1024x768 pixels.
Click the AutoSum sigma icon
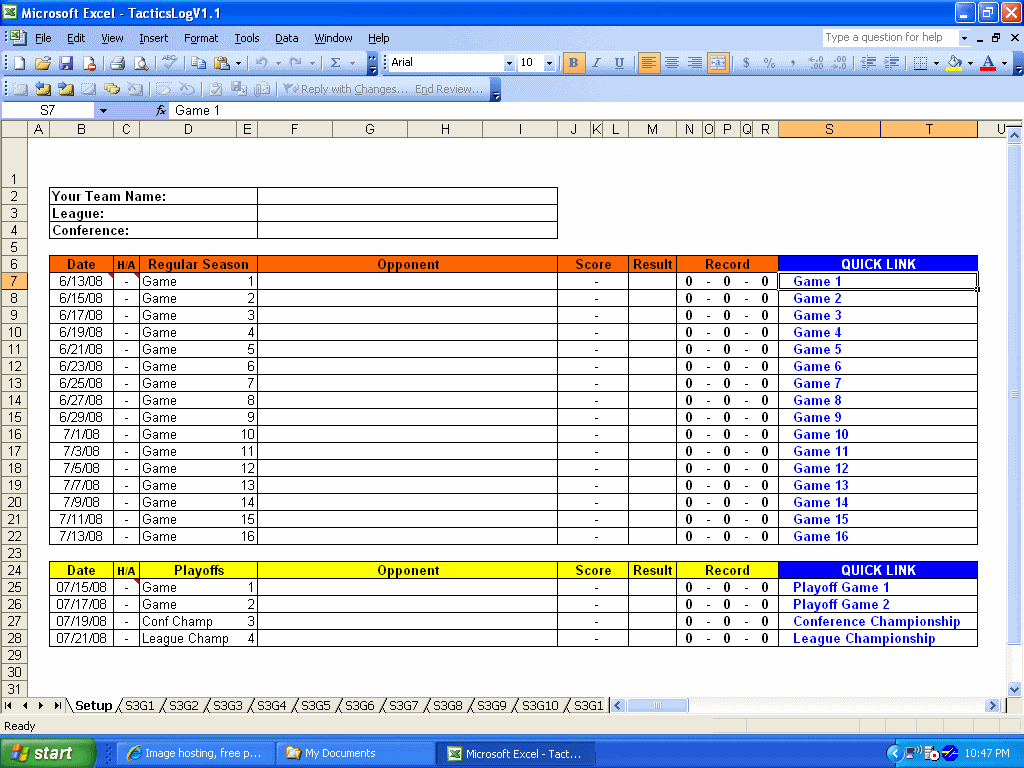pos(335,63)
